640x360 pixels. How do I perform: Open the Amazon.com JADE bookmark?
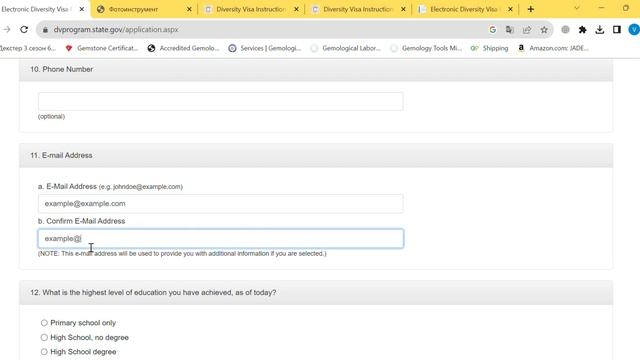click(553, 48)
